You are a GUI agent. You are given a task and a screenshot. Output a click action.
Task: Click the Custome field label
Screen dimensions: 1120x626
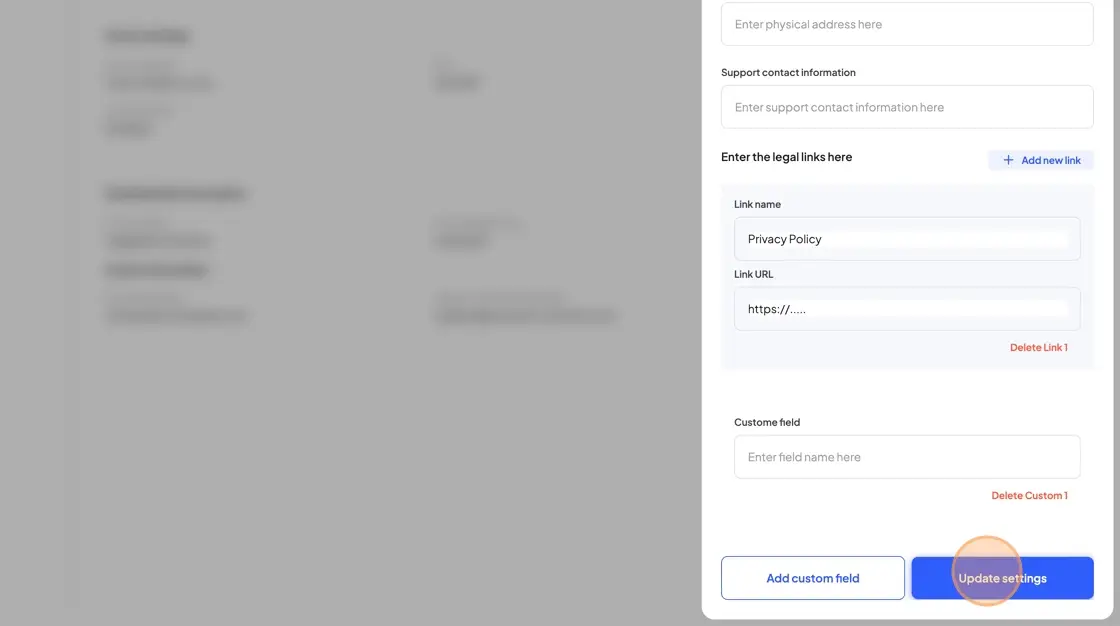click(767, 422)
